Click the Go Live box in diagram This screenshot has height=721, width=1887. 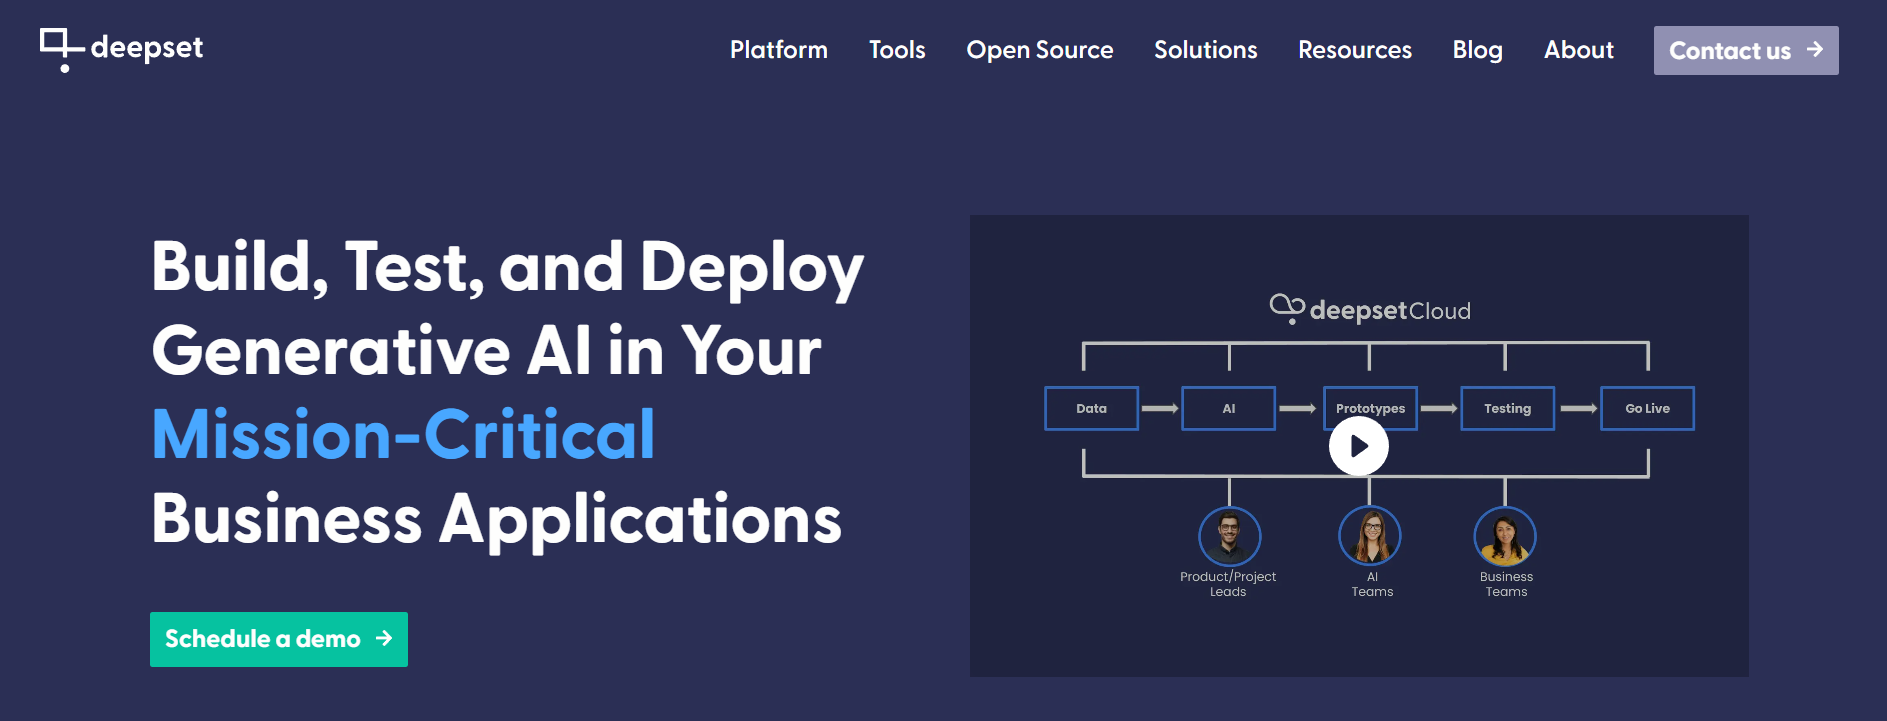1647,408
